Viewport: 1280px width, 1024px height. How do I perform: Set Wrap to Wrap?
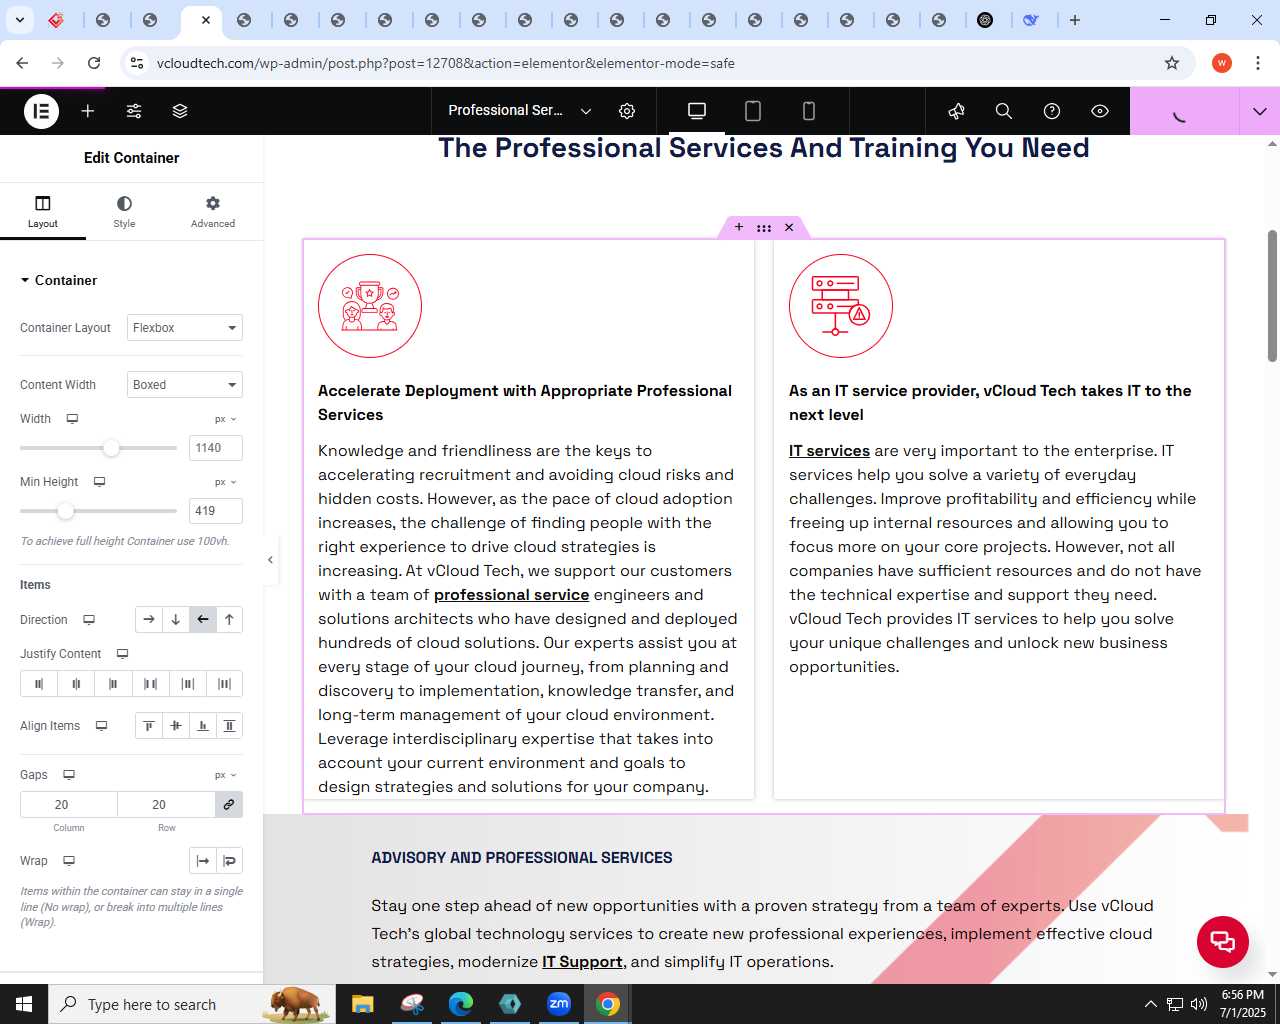229,861
